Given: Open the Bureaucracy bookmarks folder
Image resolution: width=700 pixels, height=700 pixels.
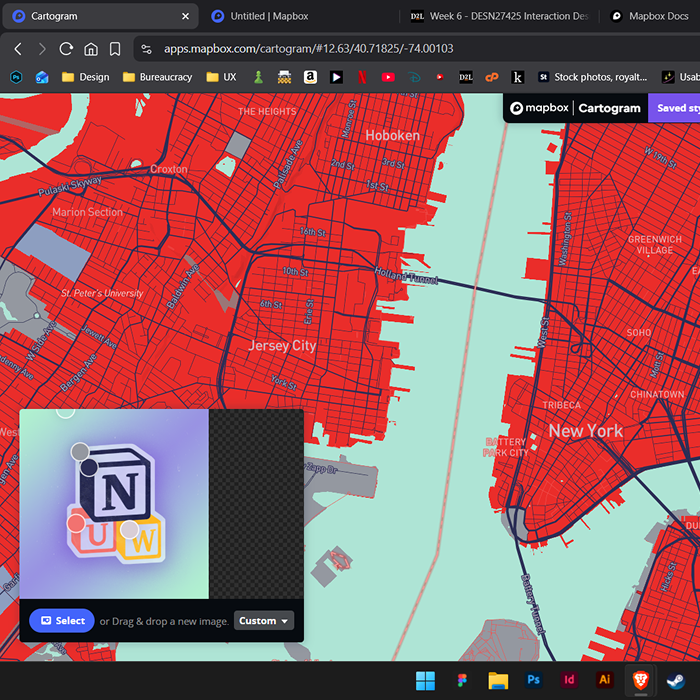Looking at the screenshot, I should coord(157,77).
